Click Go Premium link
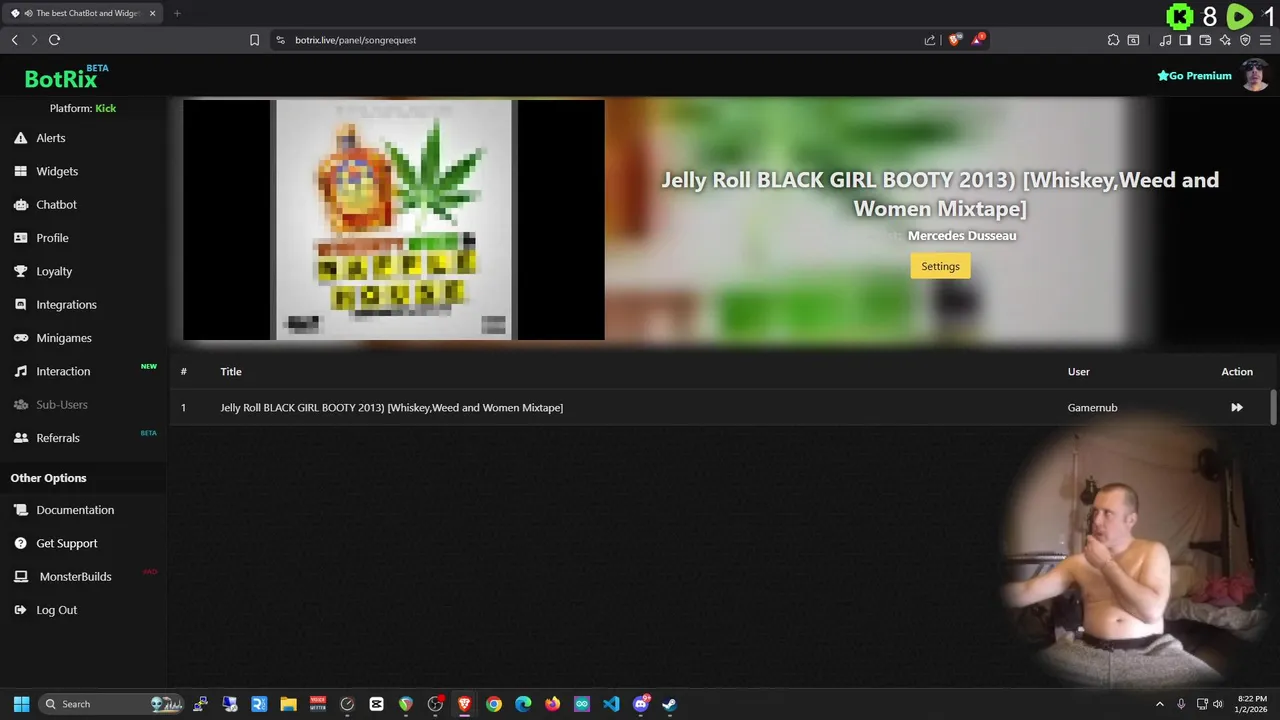 [1194, 76]
